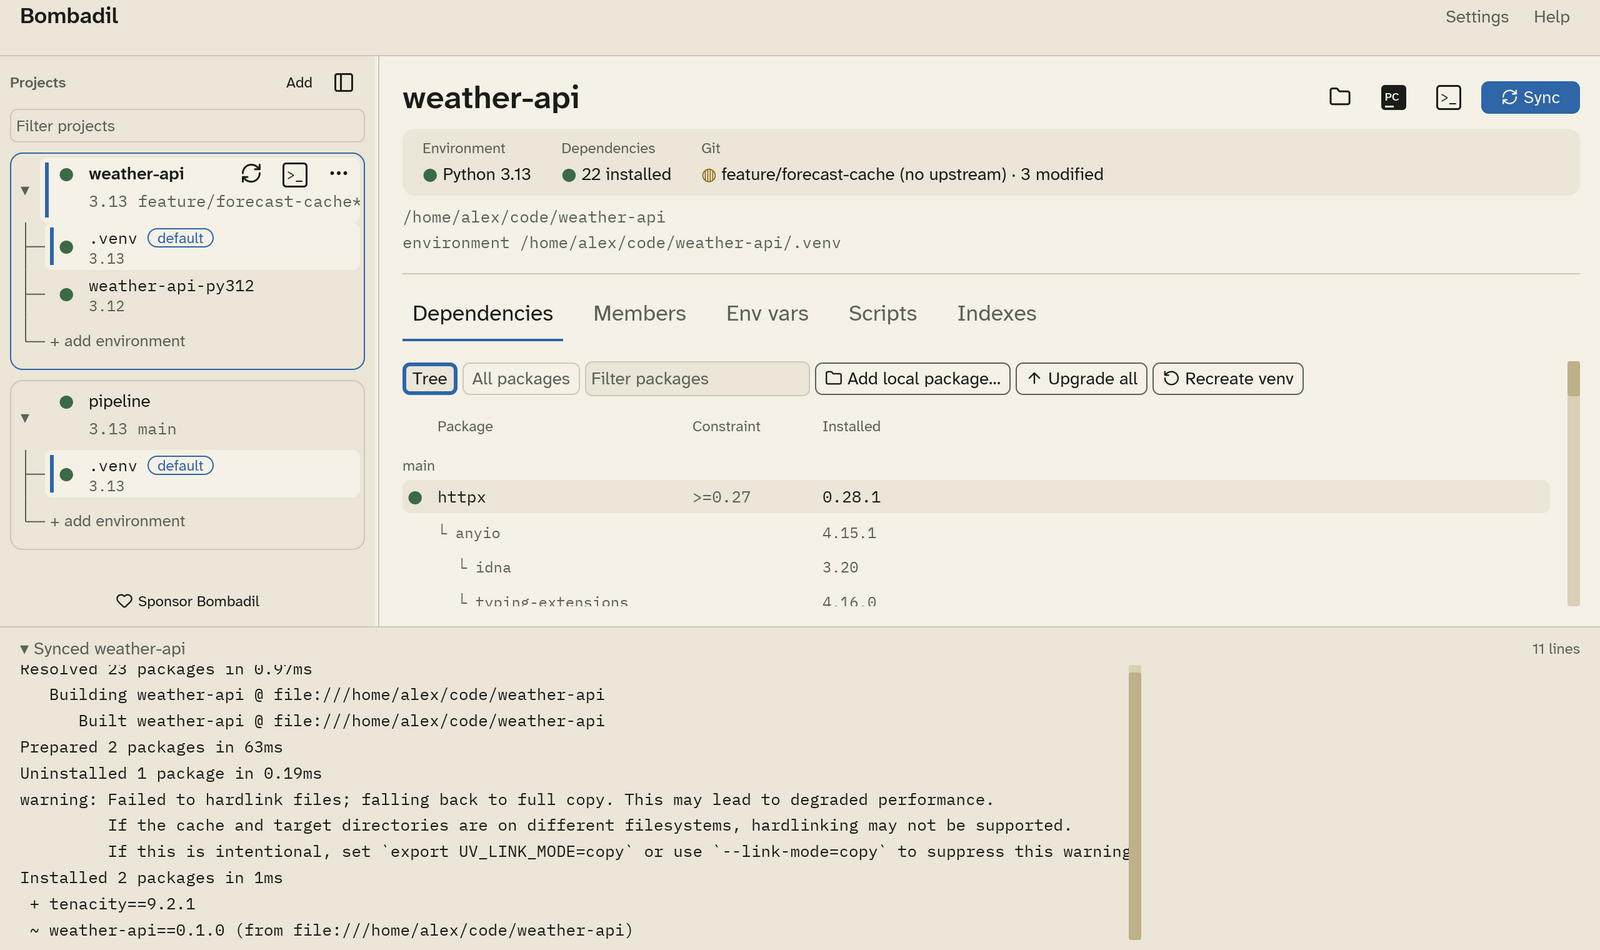Open the Scripts tab

coord(883,314)
